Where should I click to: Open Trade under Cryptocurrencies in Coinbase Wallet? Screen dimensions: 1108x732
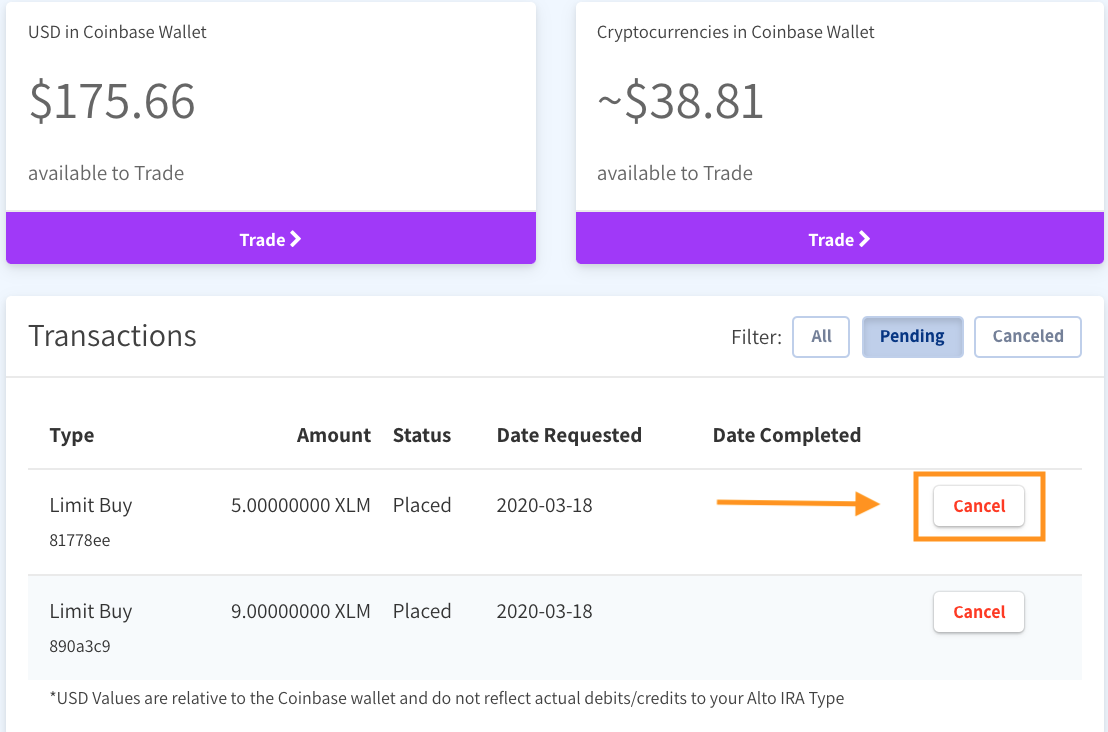839,239
